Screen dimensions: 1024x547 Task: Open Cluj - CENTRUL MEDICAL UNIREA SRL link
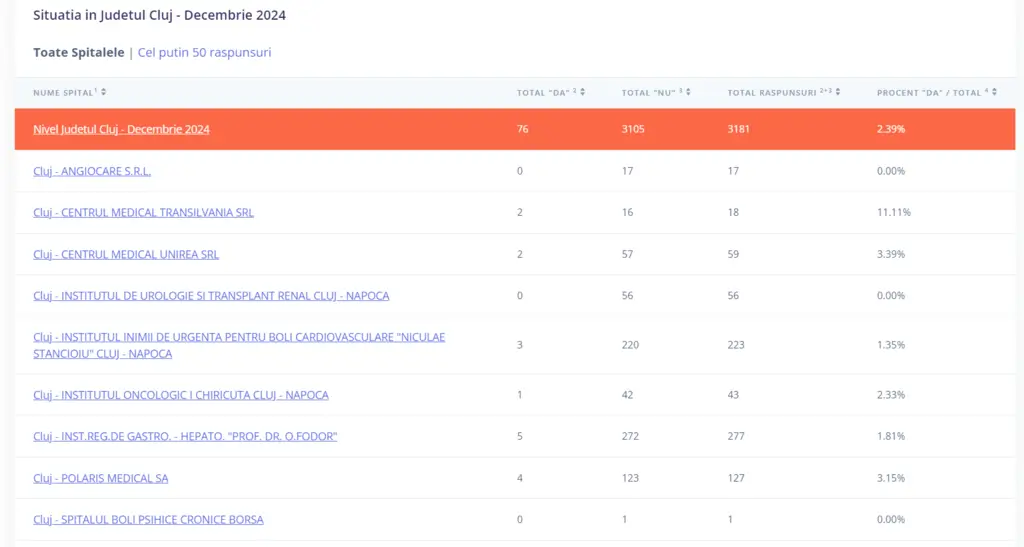pyautogui.click(x=126, y=254)
